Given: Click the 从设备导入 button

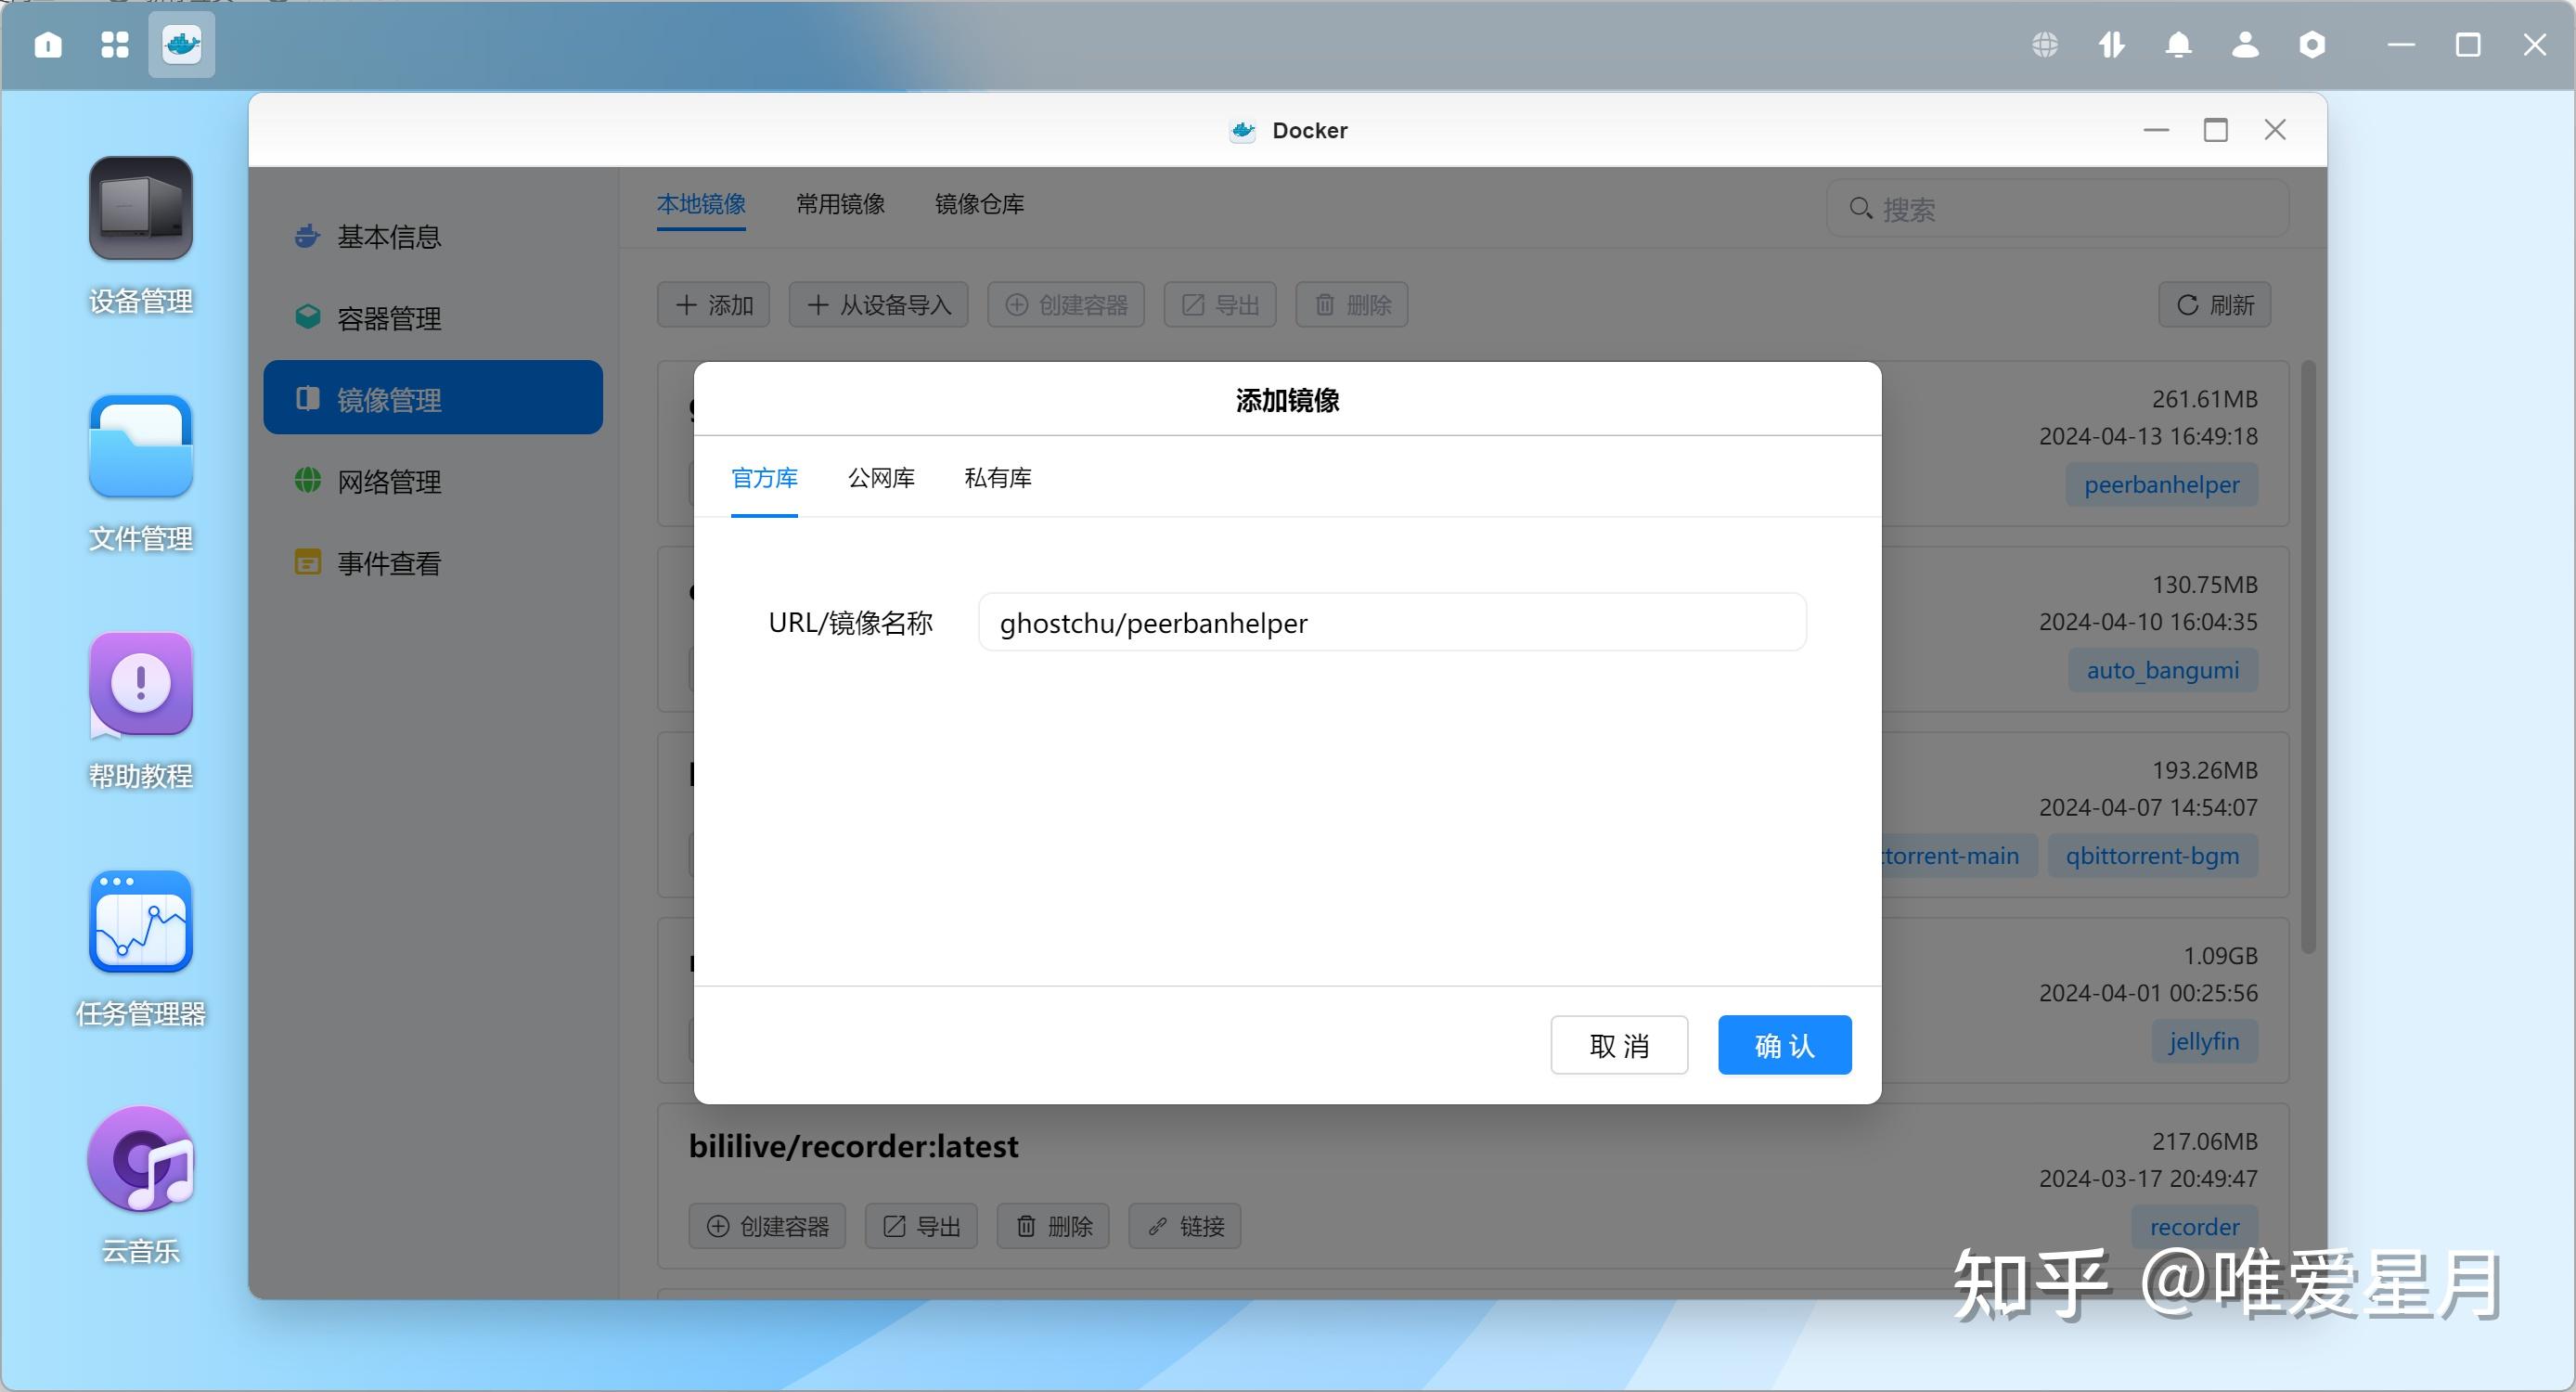Looking at the screenshot, I should click(x=878, y=304).
